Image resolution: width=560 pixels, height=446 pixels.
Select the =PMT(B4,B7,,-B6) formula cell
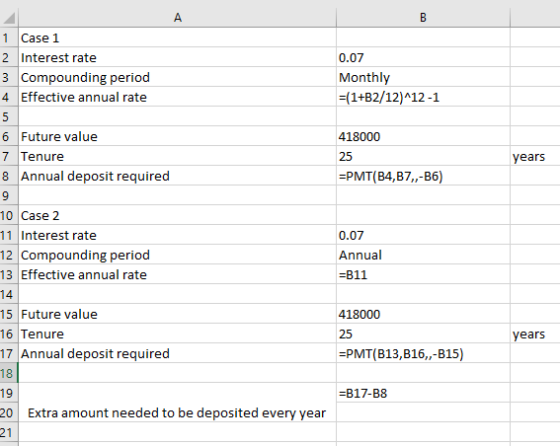click(423, 176)
